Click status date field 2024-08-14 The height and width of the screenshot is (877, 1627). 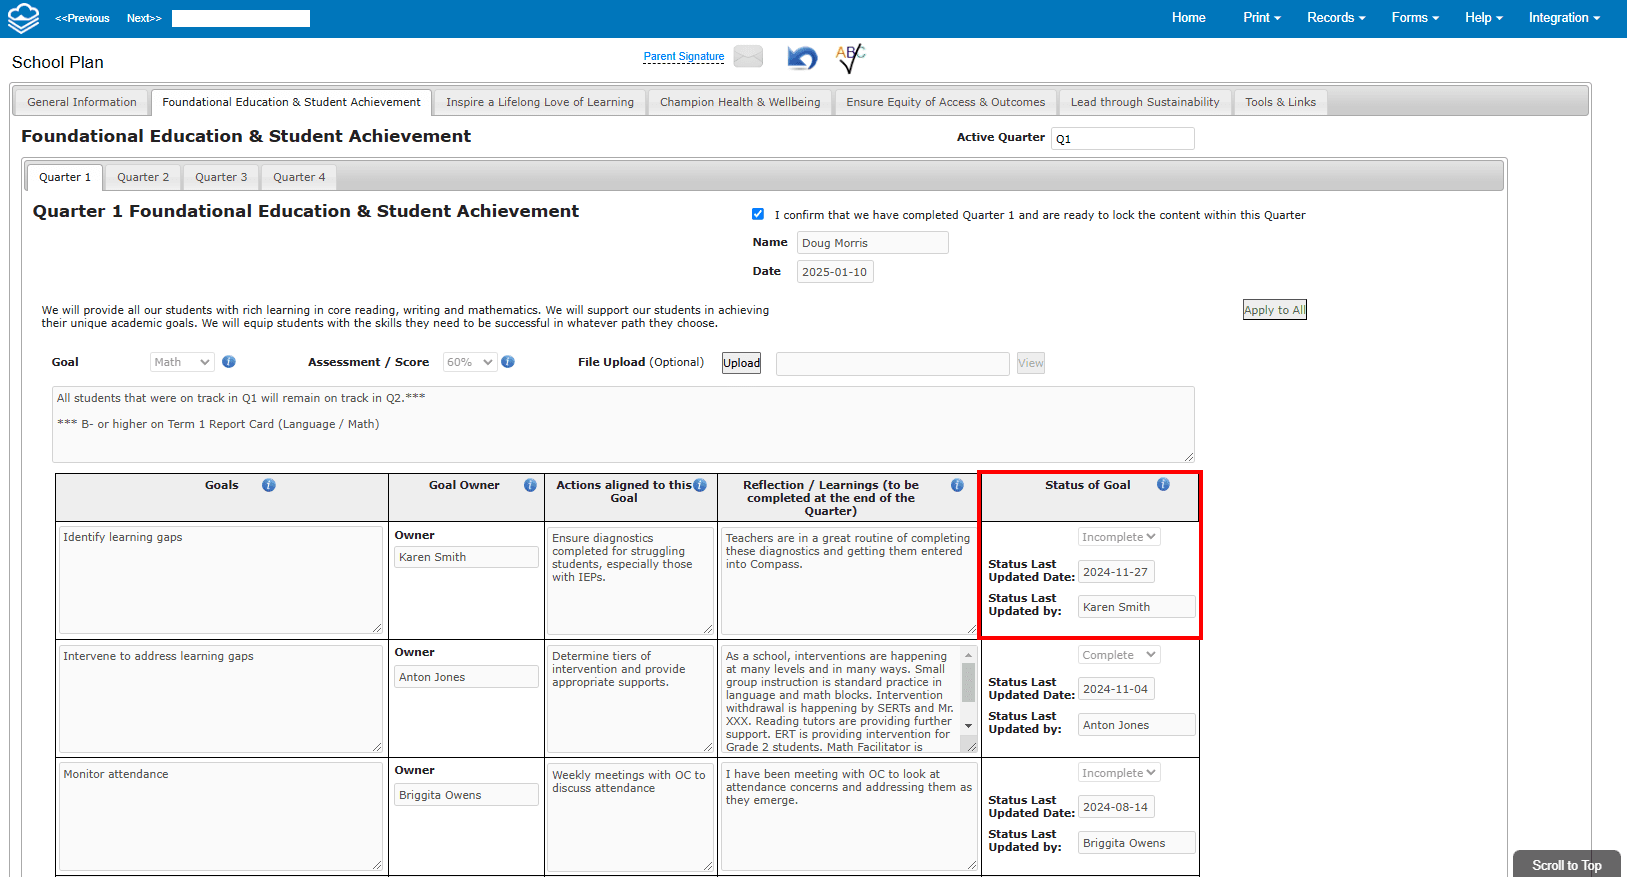[1116, 807]
